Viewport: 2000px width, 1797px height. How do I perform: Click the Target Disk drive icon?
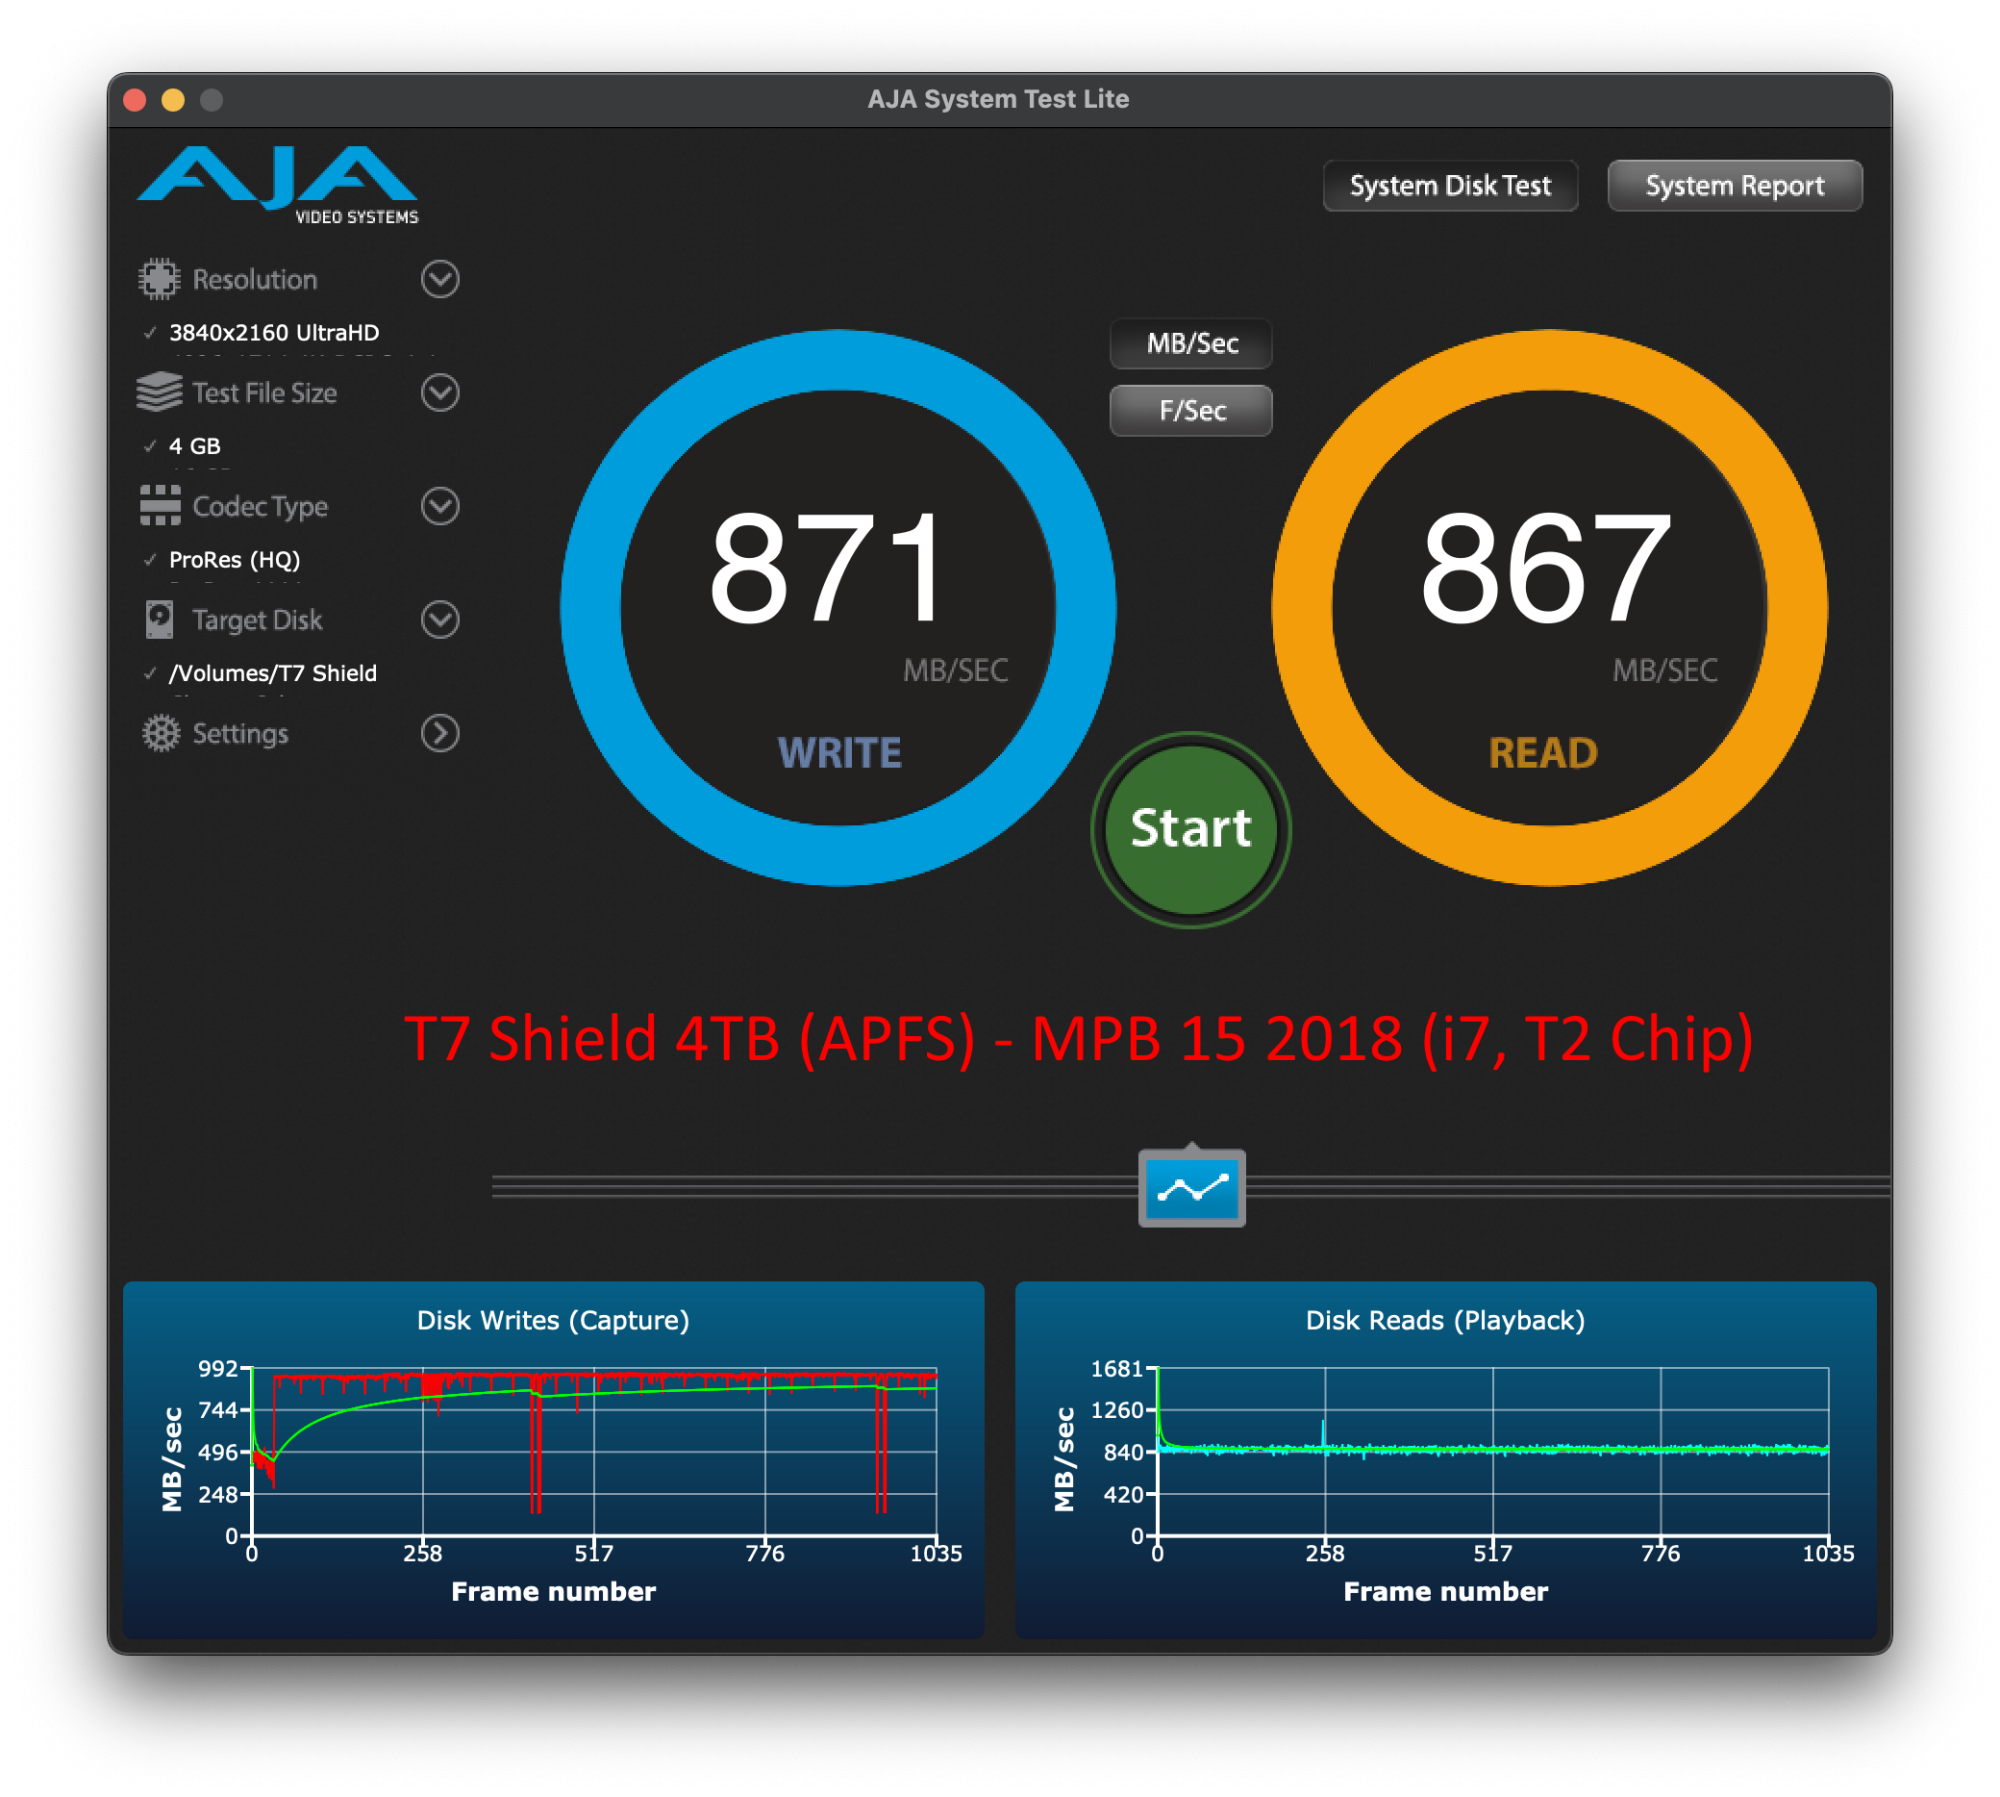pos(159,620)
